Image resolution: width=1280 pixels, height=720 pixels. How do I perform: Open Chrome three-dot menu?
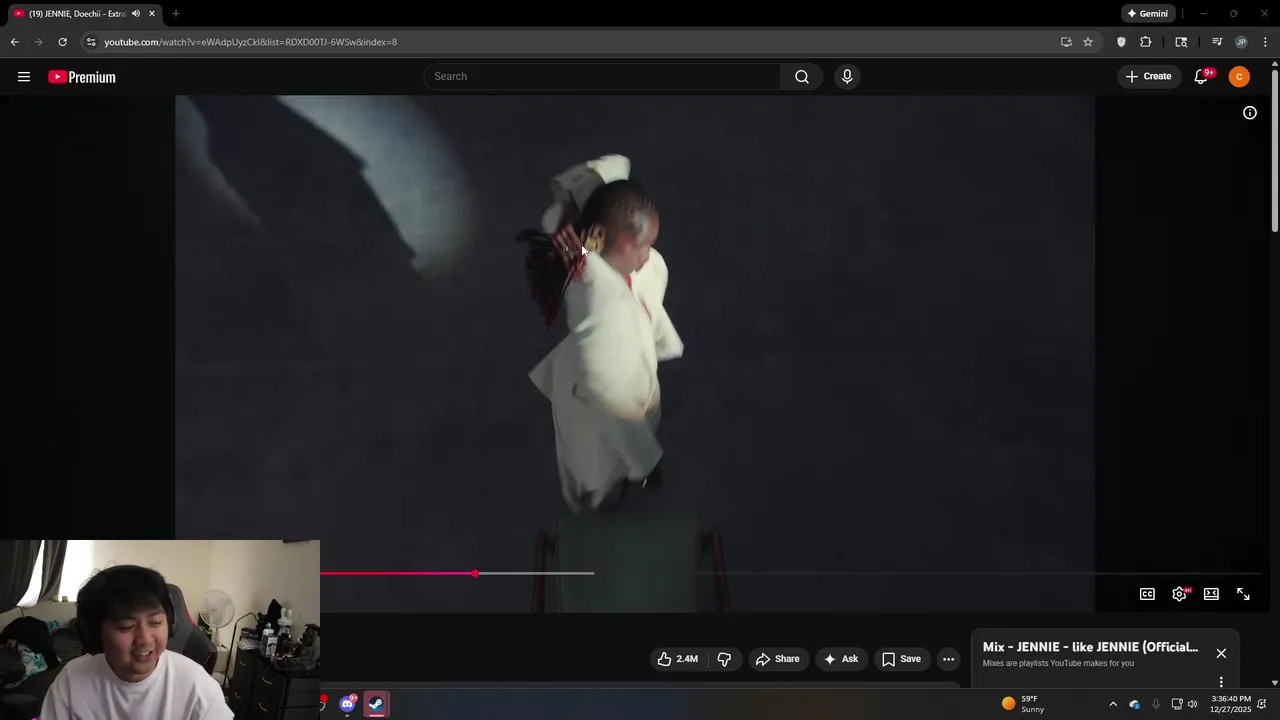(x=1266, y=42)
